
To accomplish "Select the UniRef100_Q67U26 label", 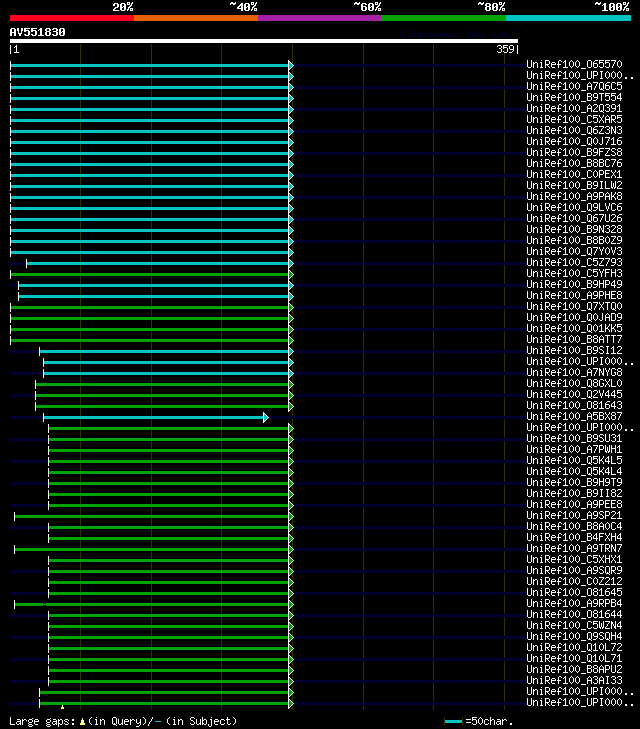I will point(574,219).
